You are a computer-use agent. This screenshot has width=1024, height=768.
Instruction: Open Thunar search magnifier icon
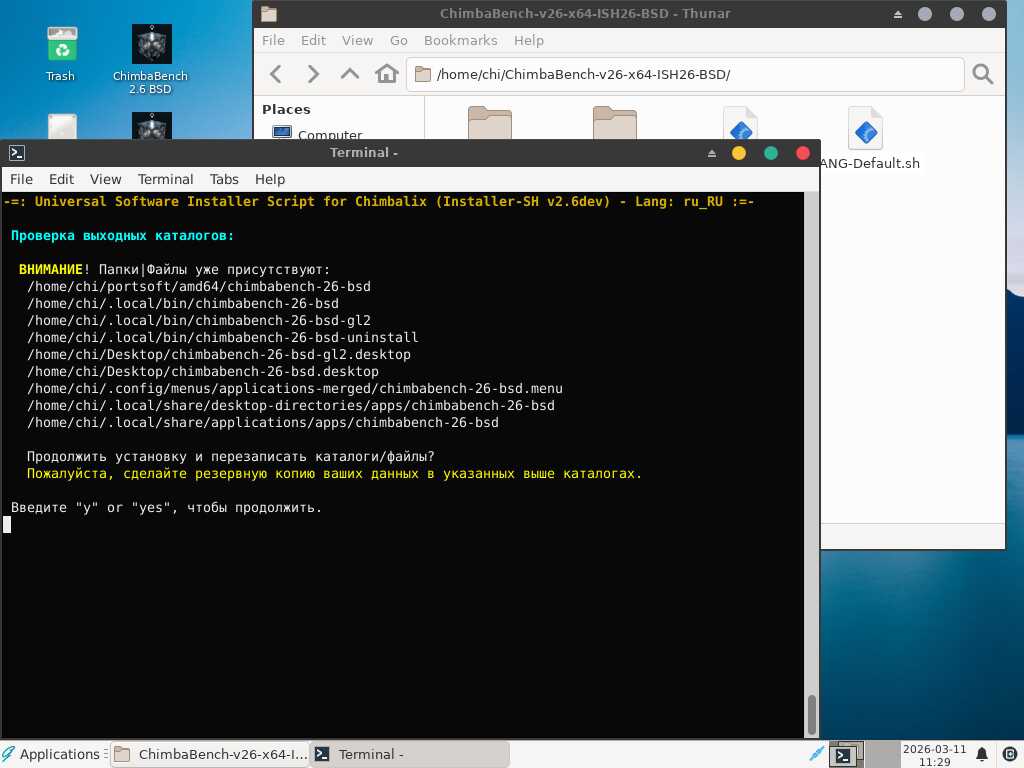[x=982, y=74]
